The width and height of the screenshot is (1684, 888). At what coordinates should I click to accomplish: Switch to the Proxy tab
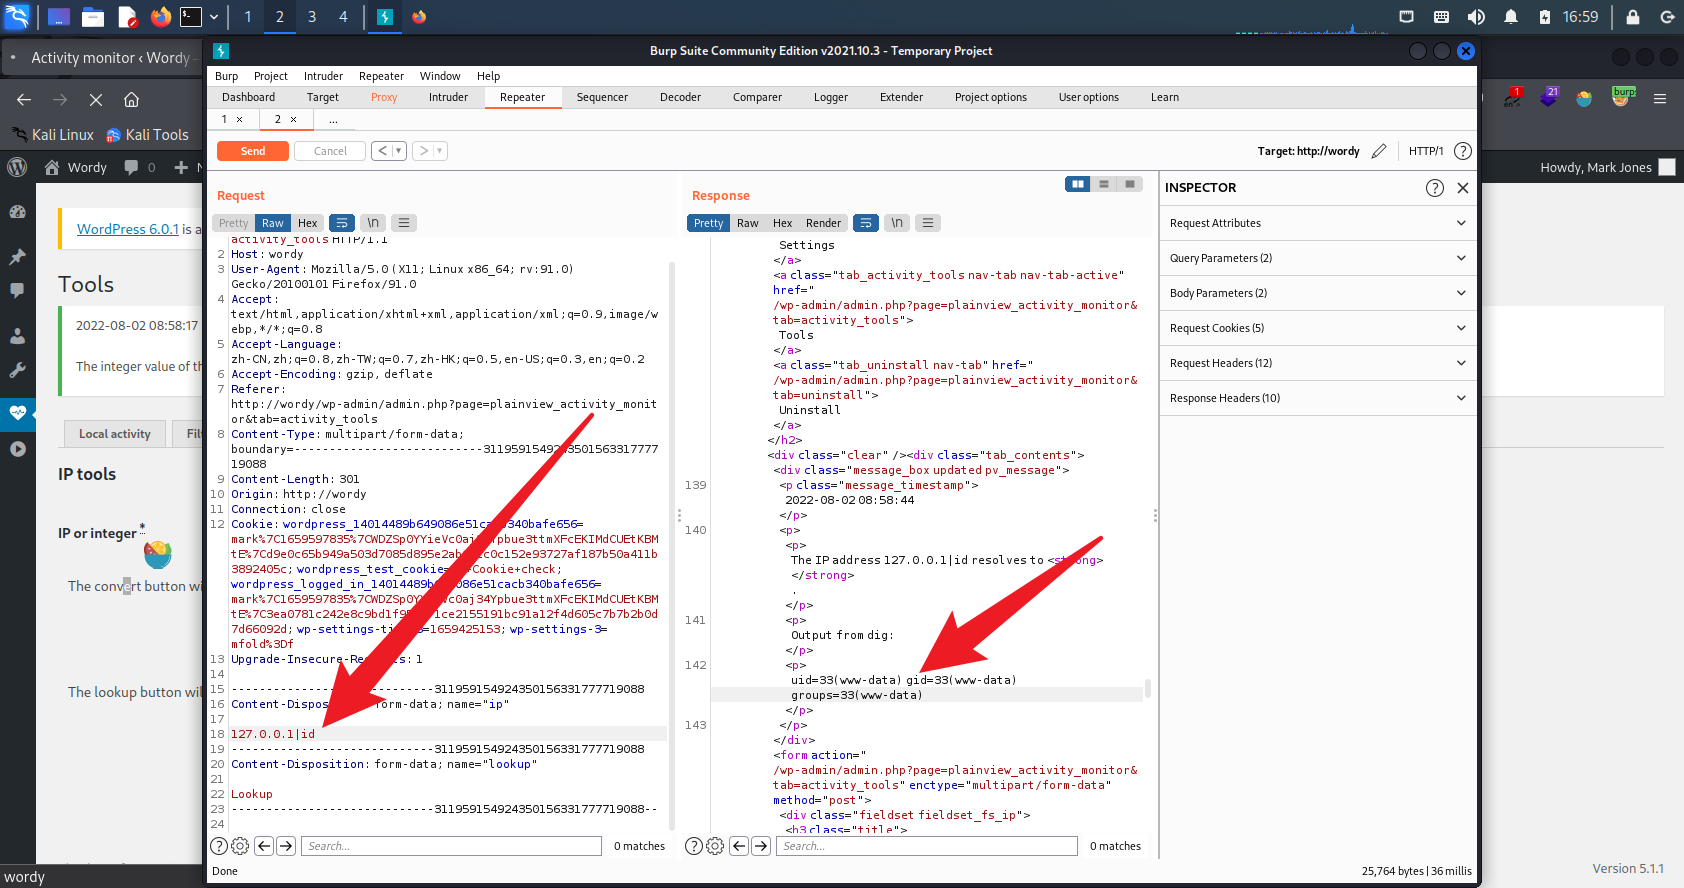[x=384, y=97]
